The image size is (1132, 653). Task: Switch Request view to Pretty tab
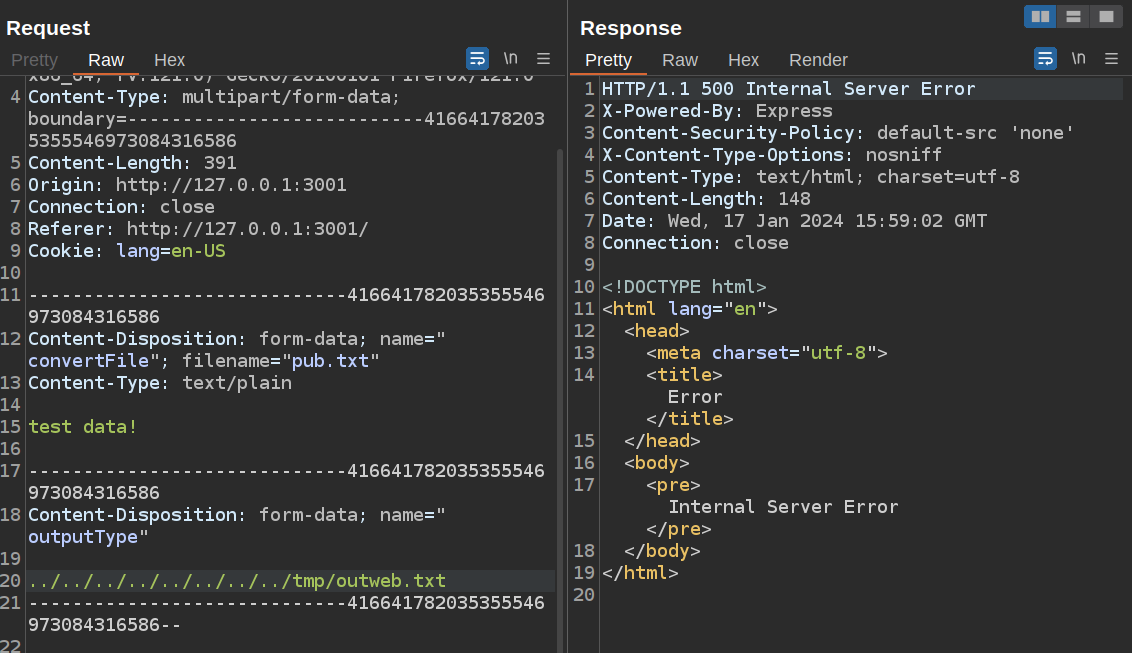(x=34, y=60)
